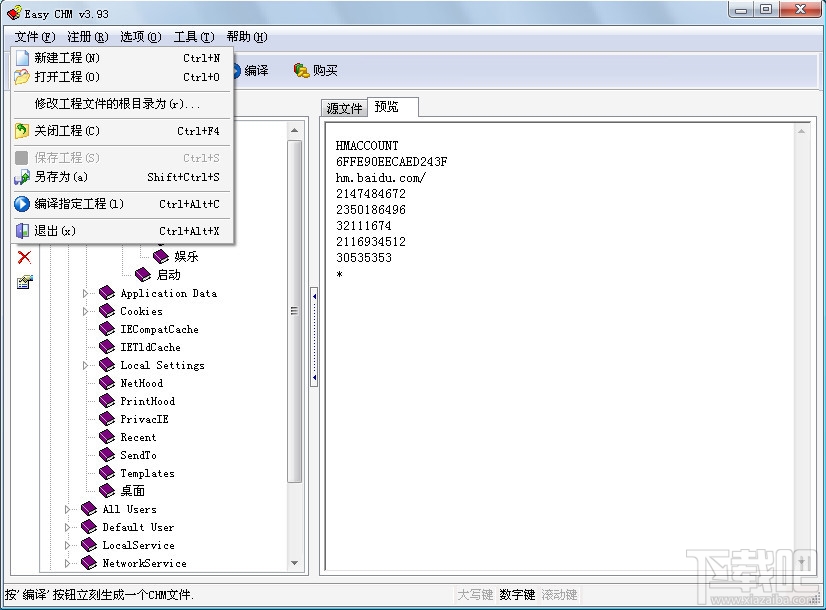Open the 帮助 (Help) menu

click(246, 36)
